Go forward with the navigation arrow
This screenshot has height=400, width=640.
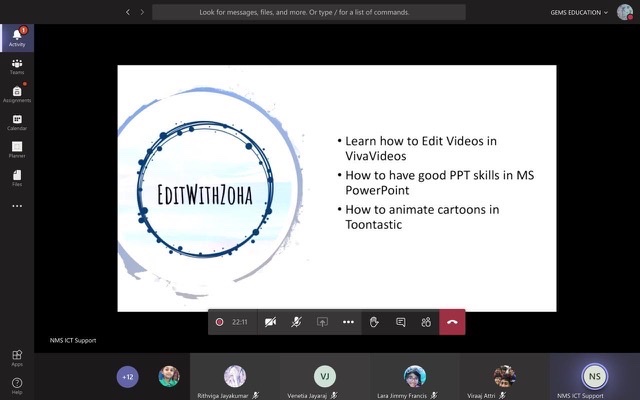tap(142, 12)
